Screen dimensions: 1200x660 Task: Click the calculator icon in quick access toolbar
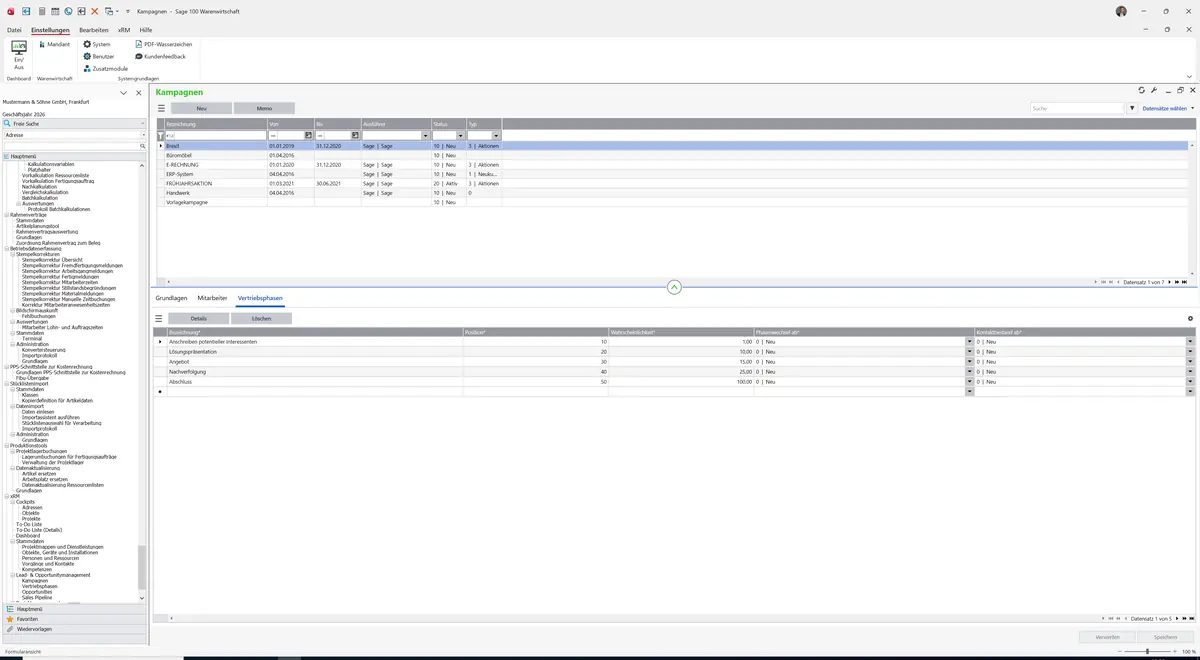point(41,10)
